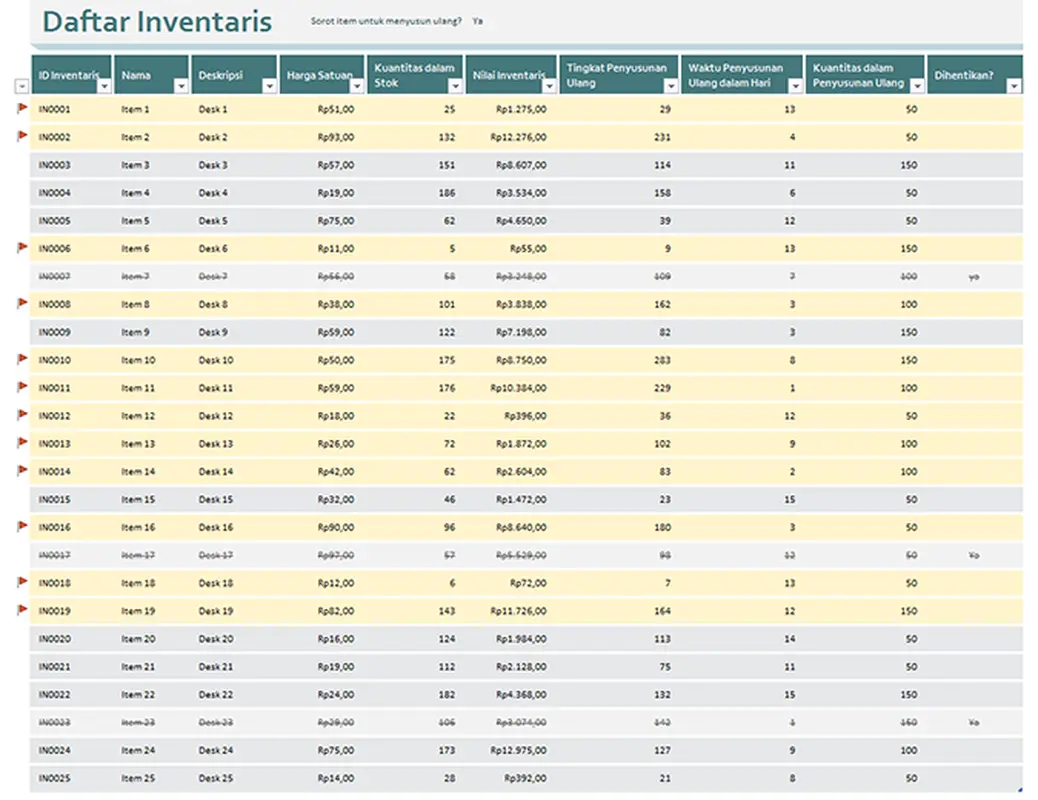
Task: Select the 'Ya' highlight reorder value cell
Action: point(477,21)
